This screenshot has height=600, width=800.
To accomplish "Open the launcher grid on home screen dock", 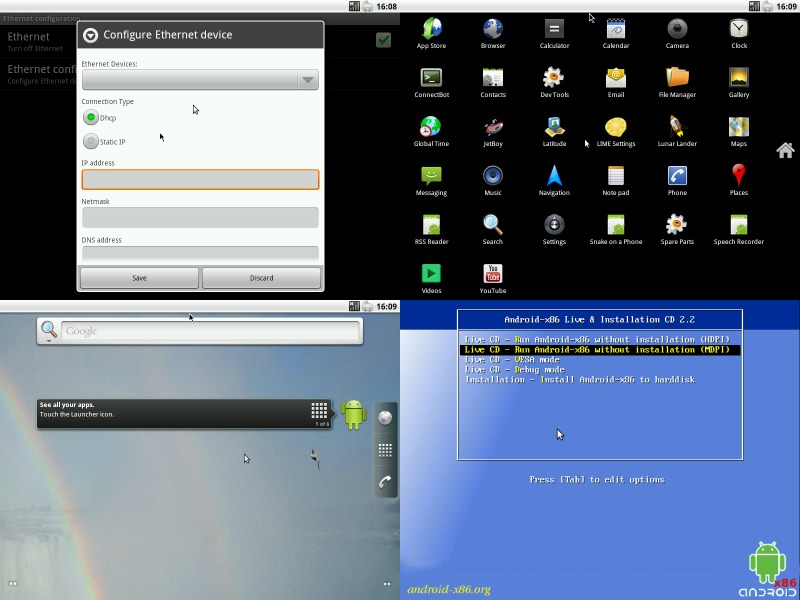I will pos(385,450).
